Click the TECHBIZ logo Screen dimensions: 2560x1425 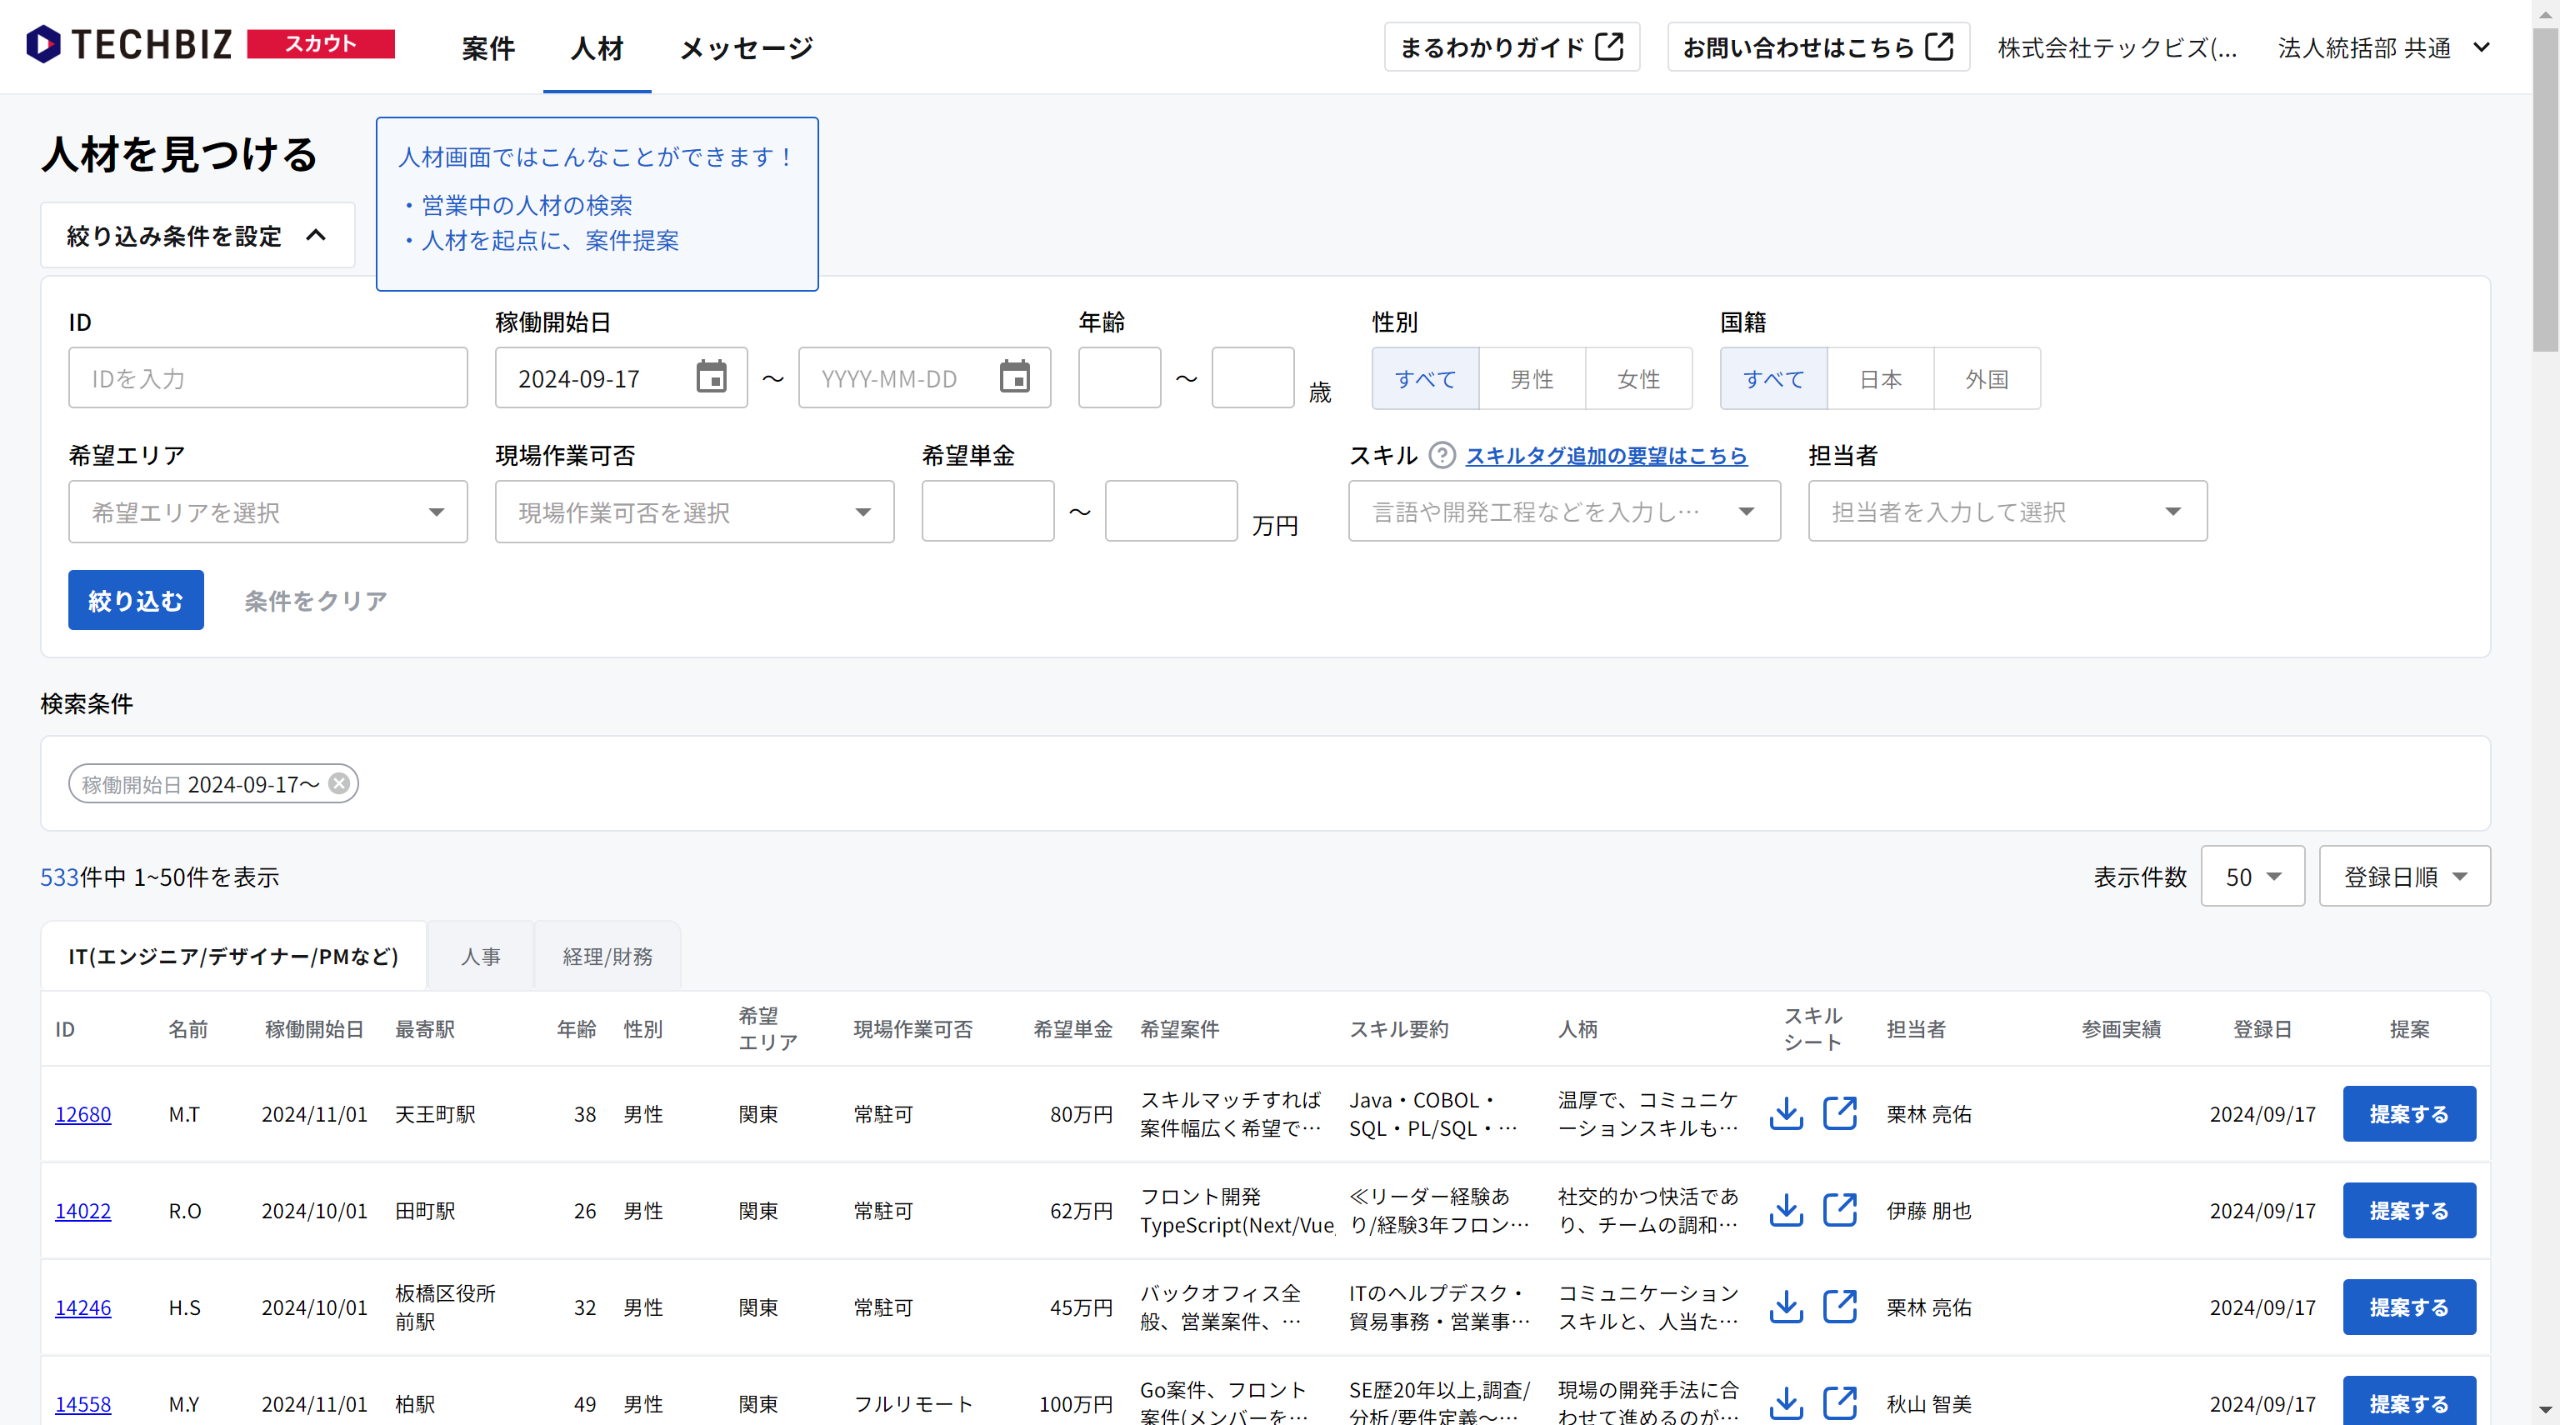pos(130,45)
